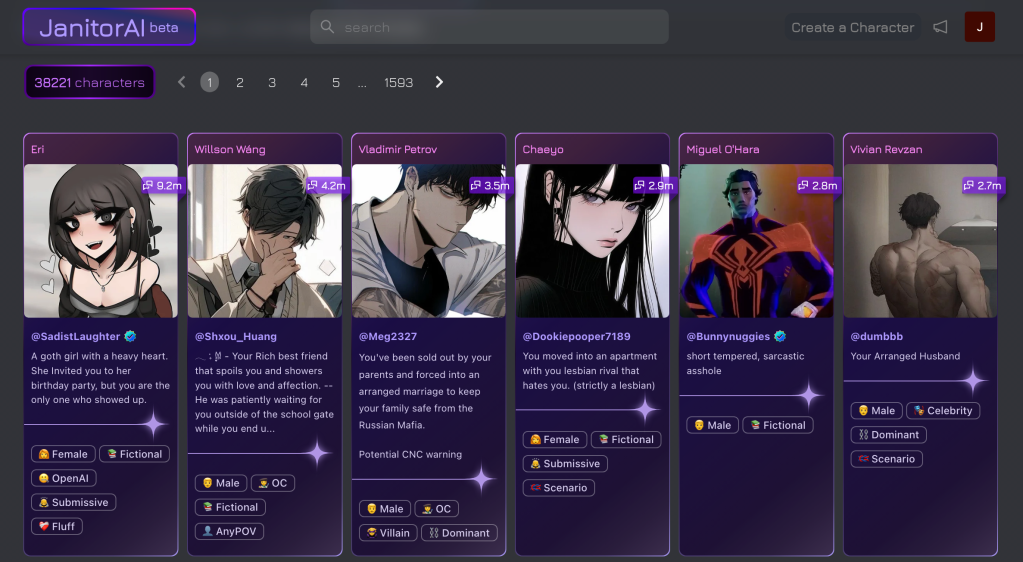Image resolution: width=1023 pixels, height=562 pixels.
Task: Open creator @Shxou_Huang profile
Action: [236, 336]
